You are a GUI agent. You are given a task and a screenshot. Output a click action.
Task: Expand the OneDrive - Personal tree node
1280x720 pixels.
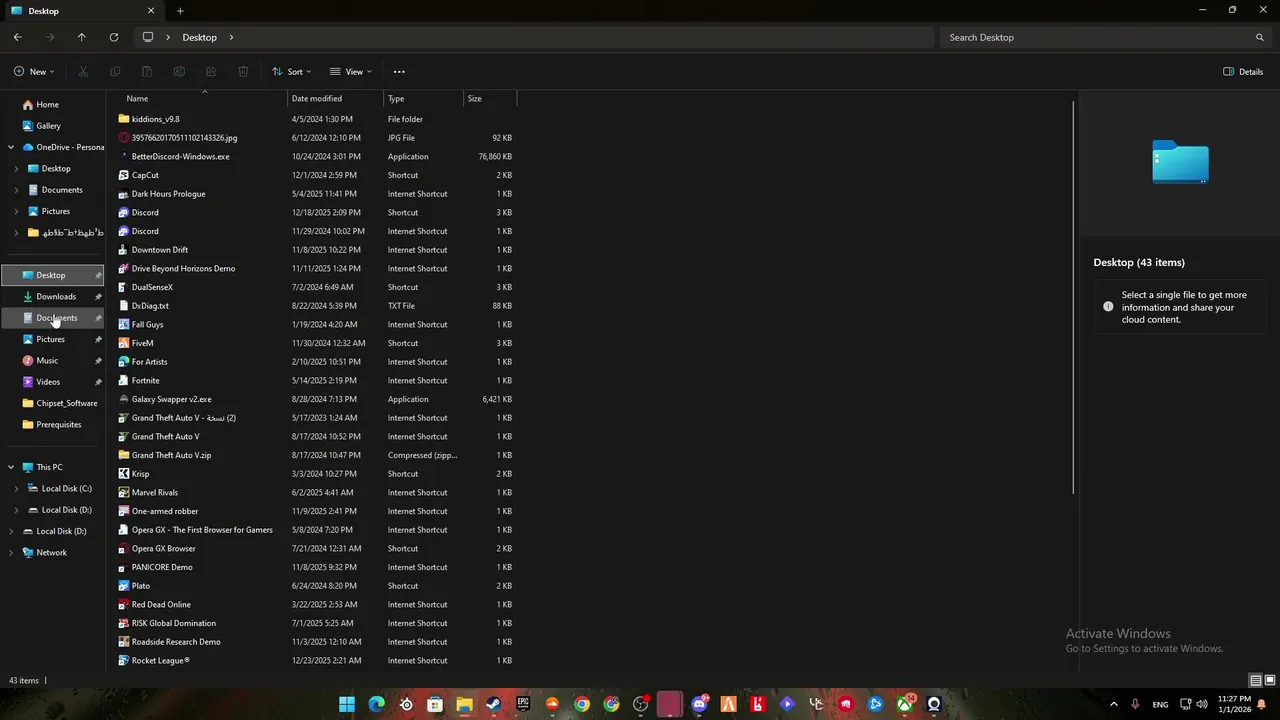click(11, 147)
